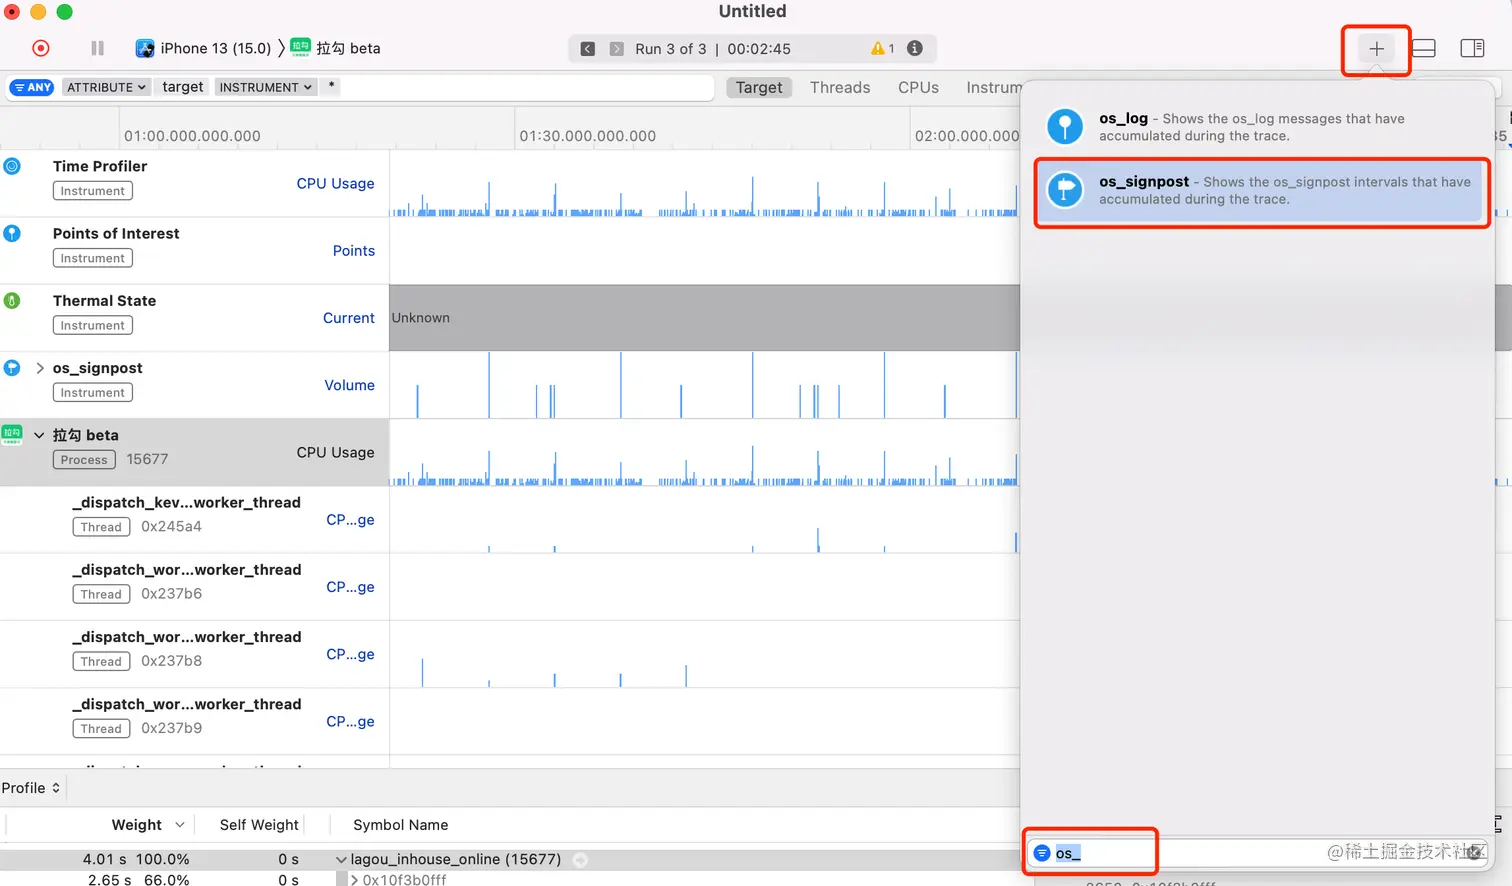The height and width of the screenshot is (886, 1512).
Task: Toggle the right inspector sidebar button
Action: tap(1472, 48)
